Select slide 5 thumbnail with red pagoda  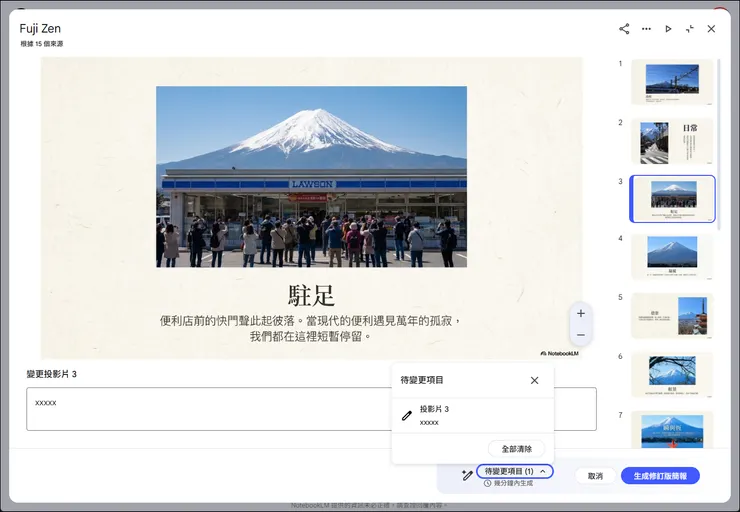(672, 316)
